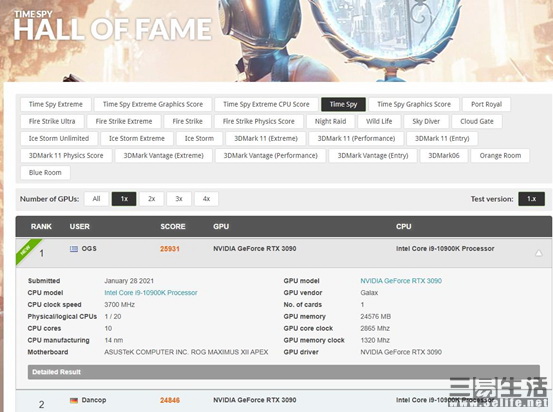
Task: Click the Detailed Result bar
Action: 284,372
